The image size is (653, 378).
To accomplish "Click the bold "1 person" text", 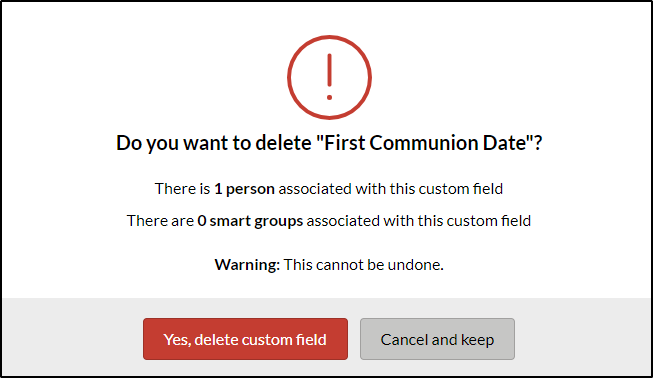I will [x=244, y=189].
